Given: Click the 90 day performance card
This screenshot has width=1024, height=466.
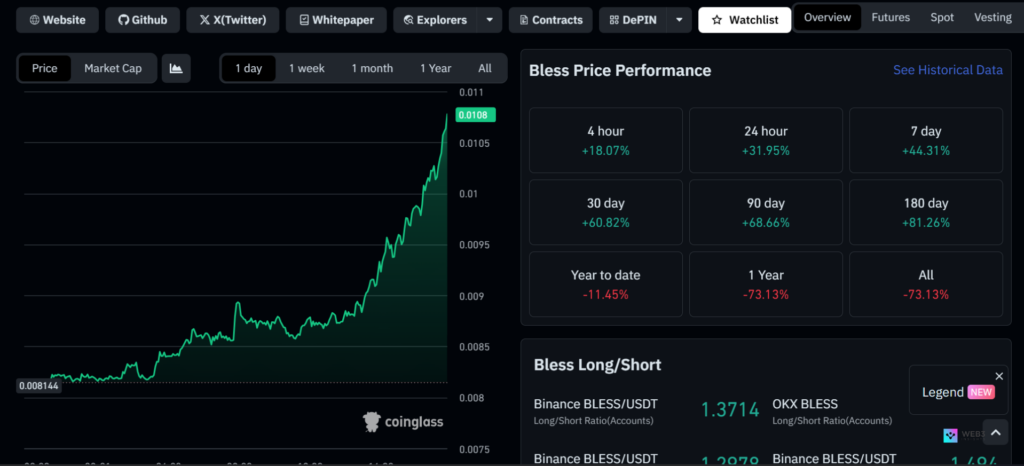Looking at the screenshot, I should coord(766,212).
